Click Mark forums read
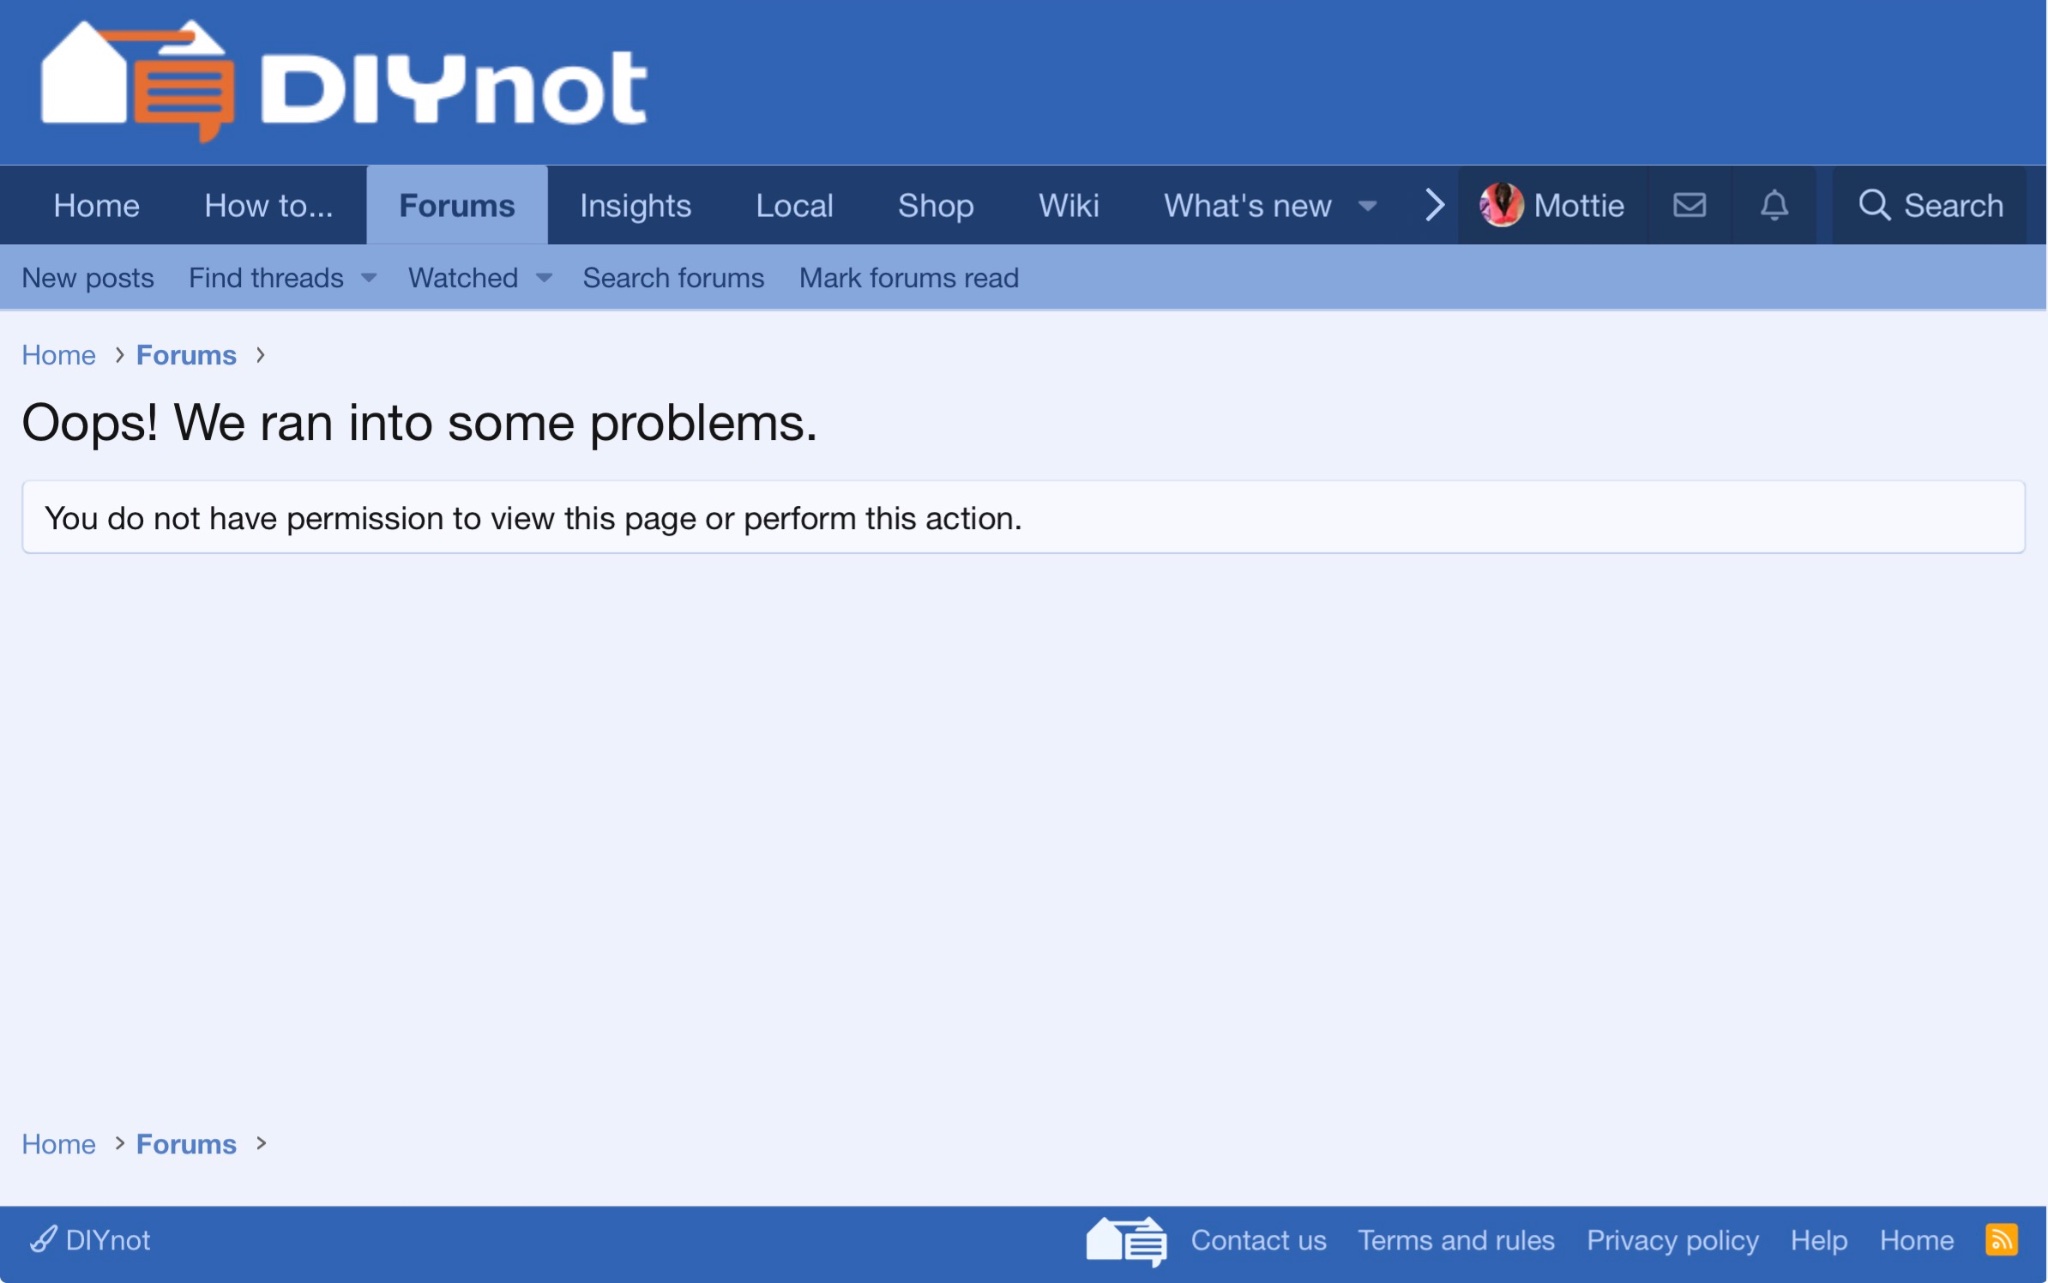 tap(909, 278)
